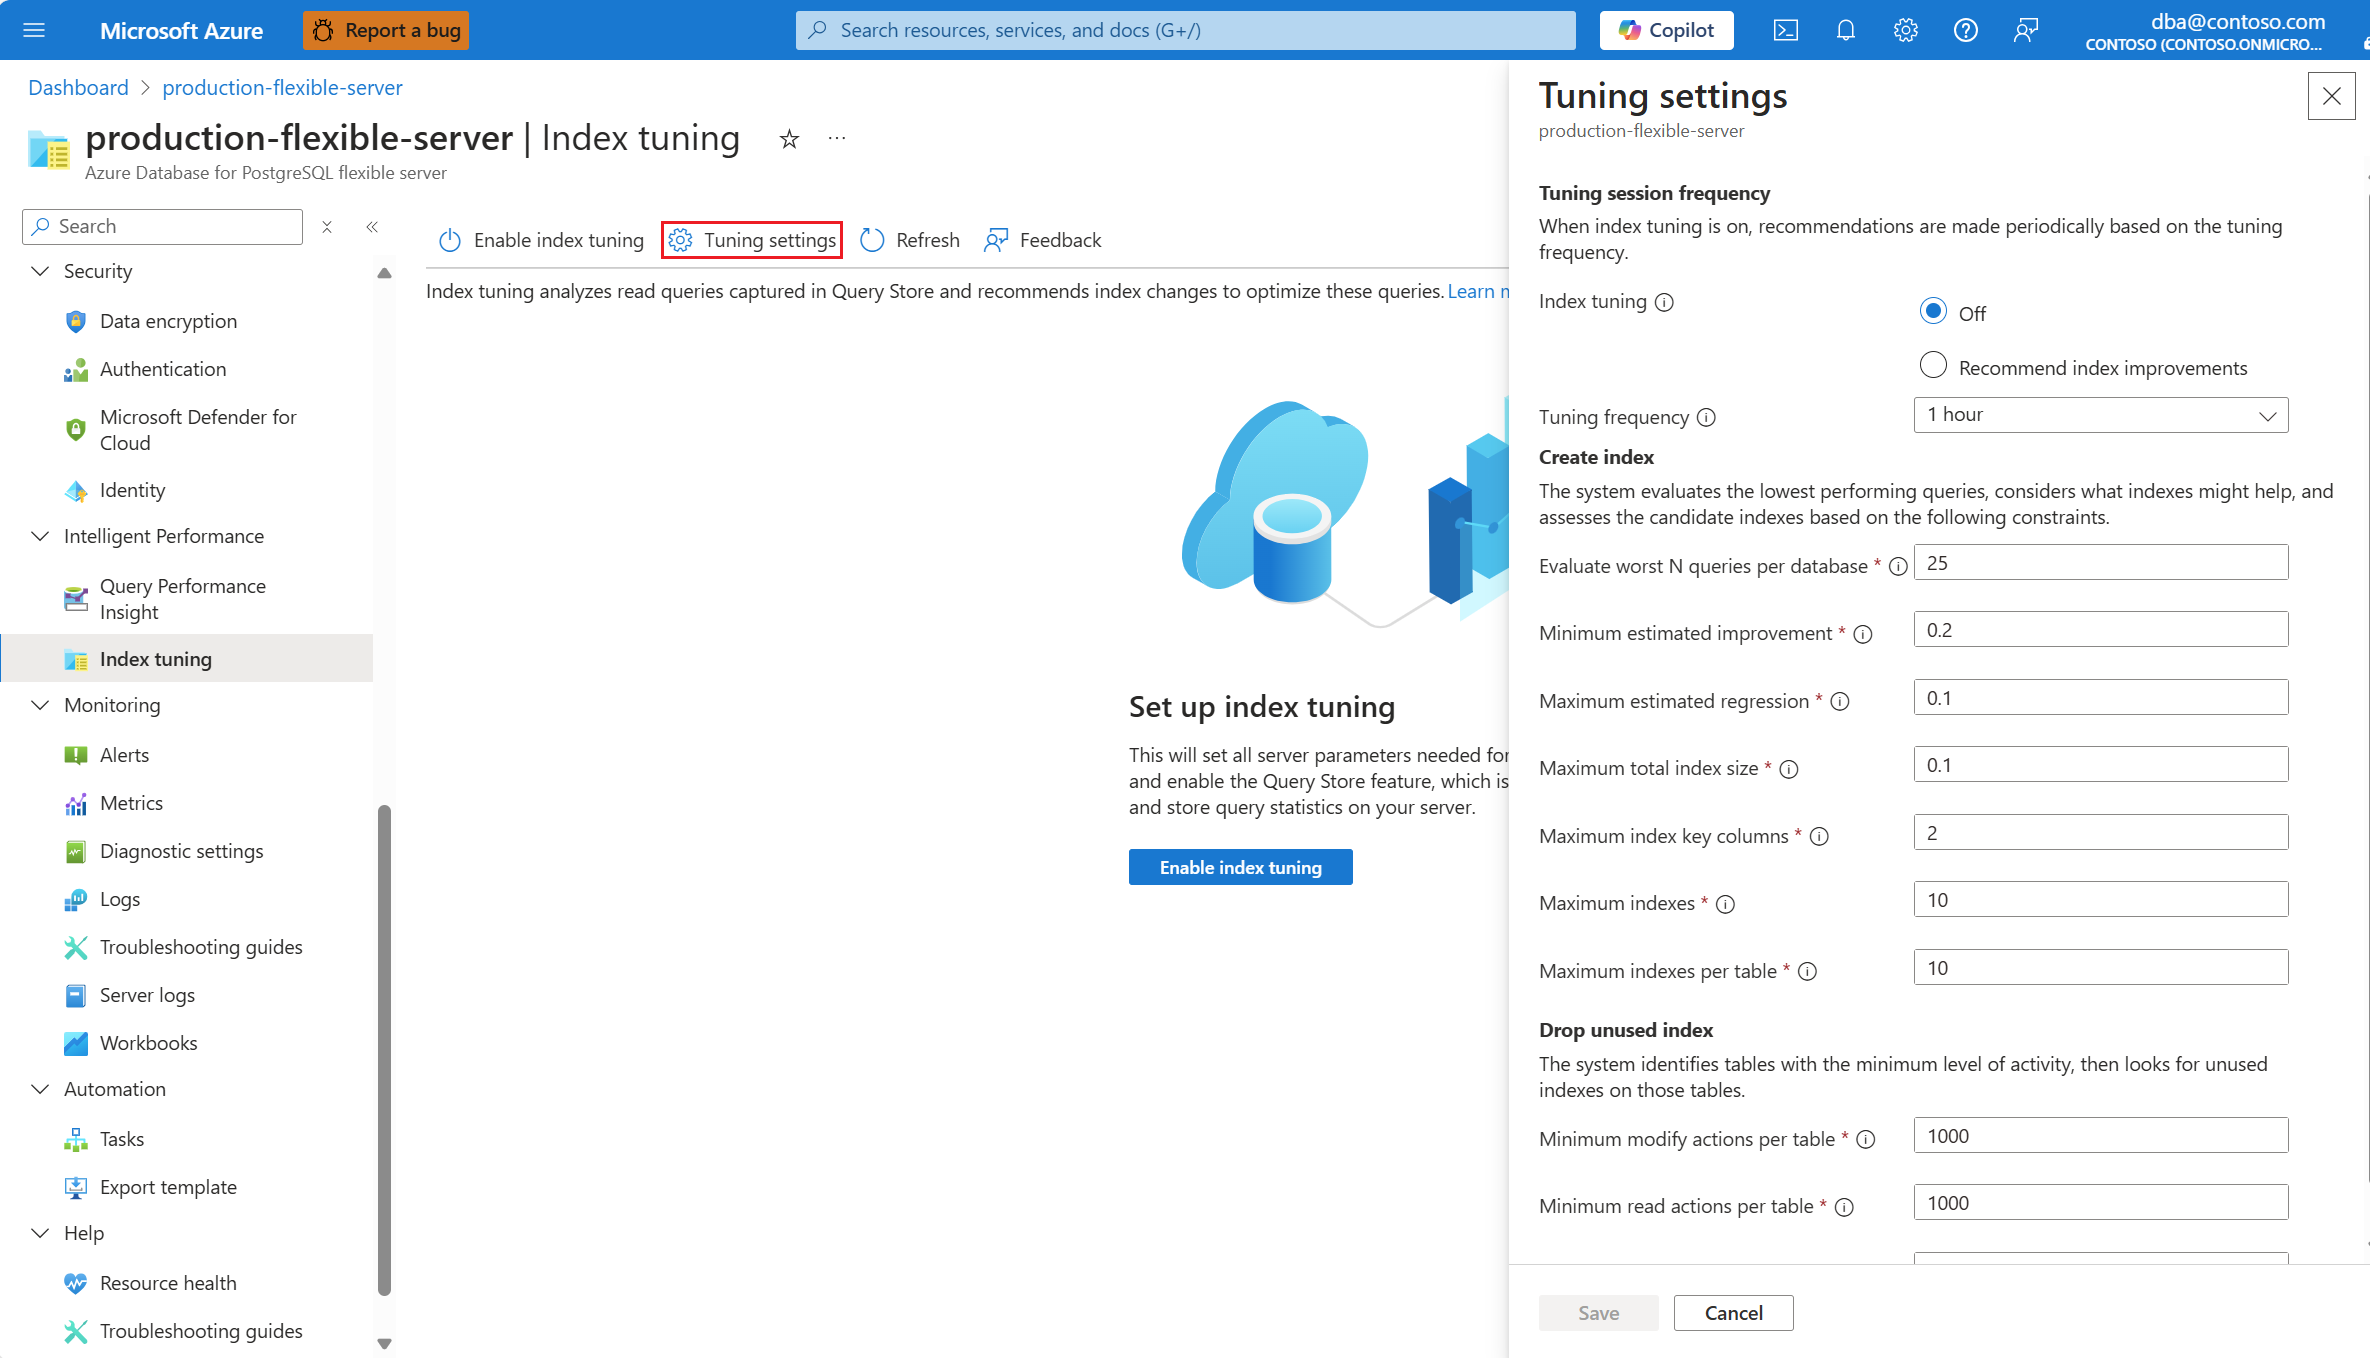
Task: Select the Off radio for index tuning
Action: tap(1933, 312)
